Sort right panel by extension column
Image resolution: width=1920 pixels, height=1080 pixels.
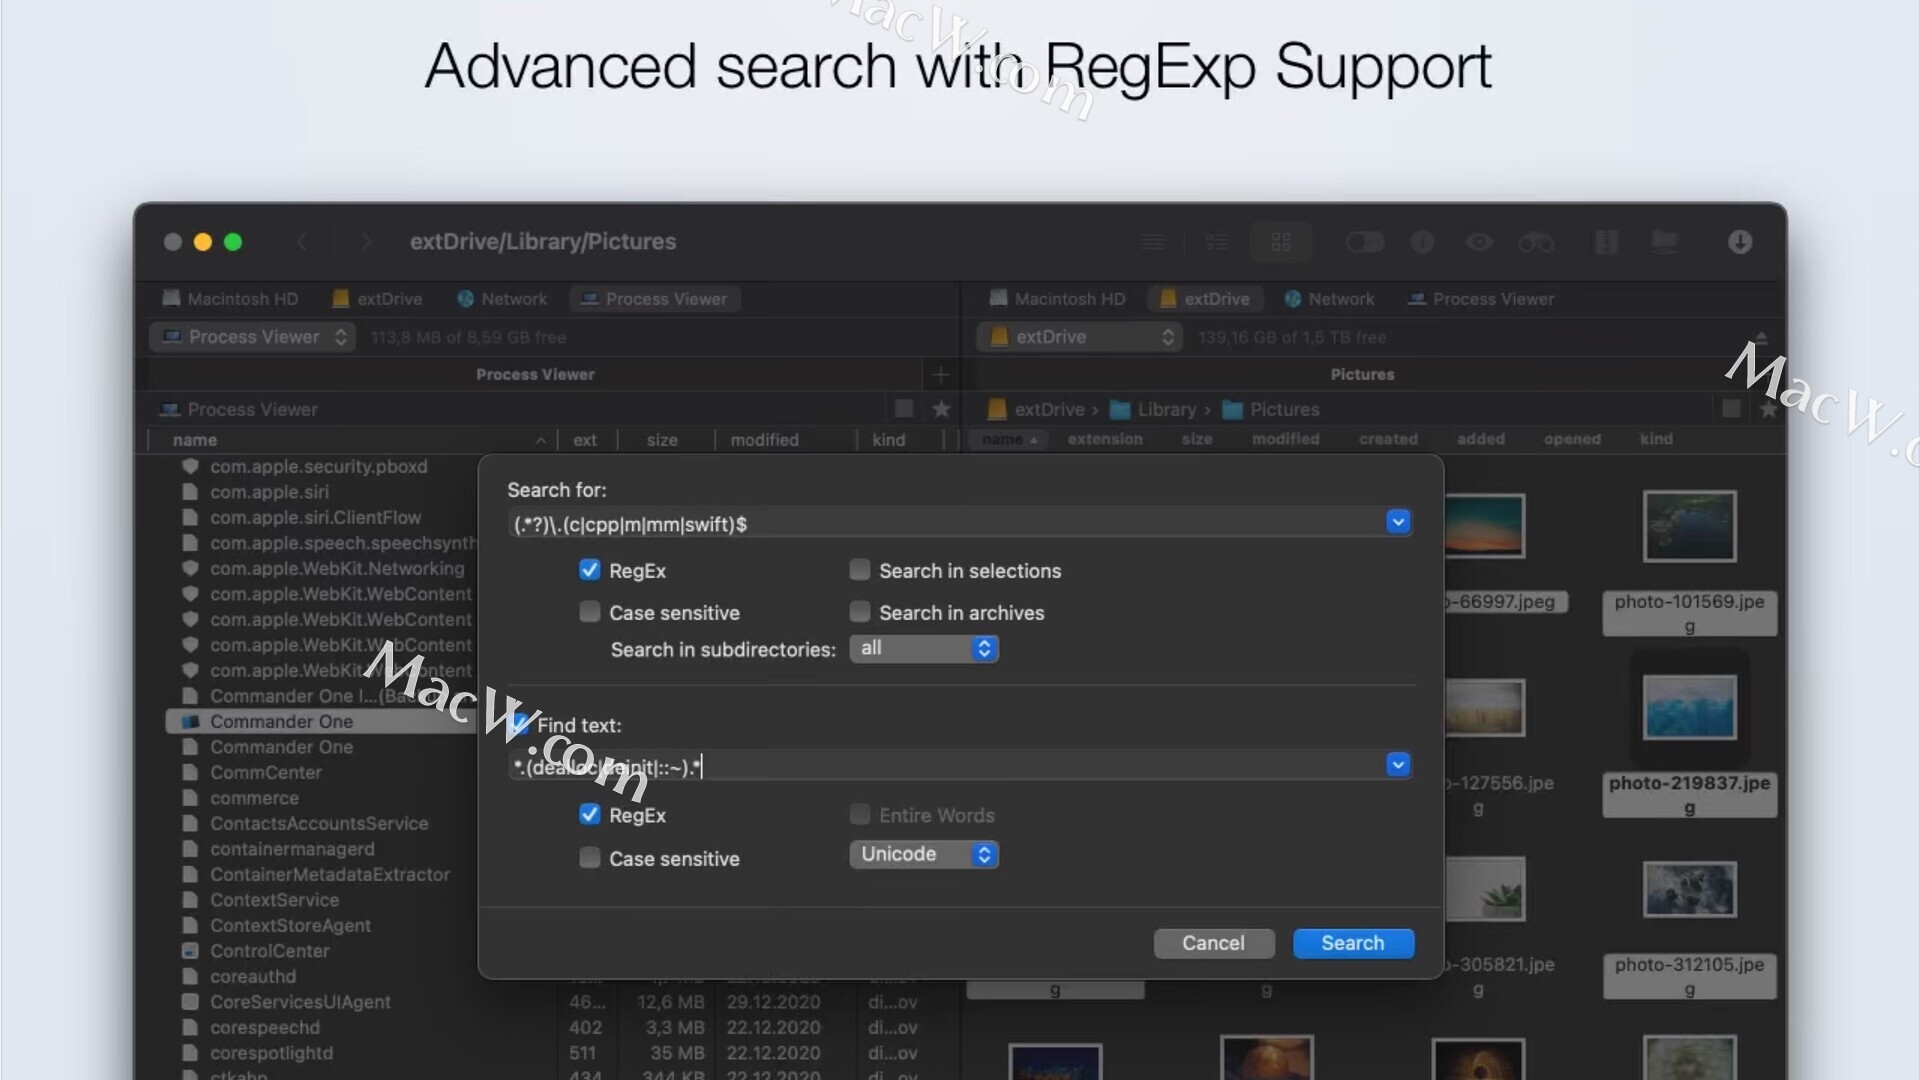(1105, 439)
